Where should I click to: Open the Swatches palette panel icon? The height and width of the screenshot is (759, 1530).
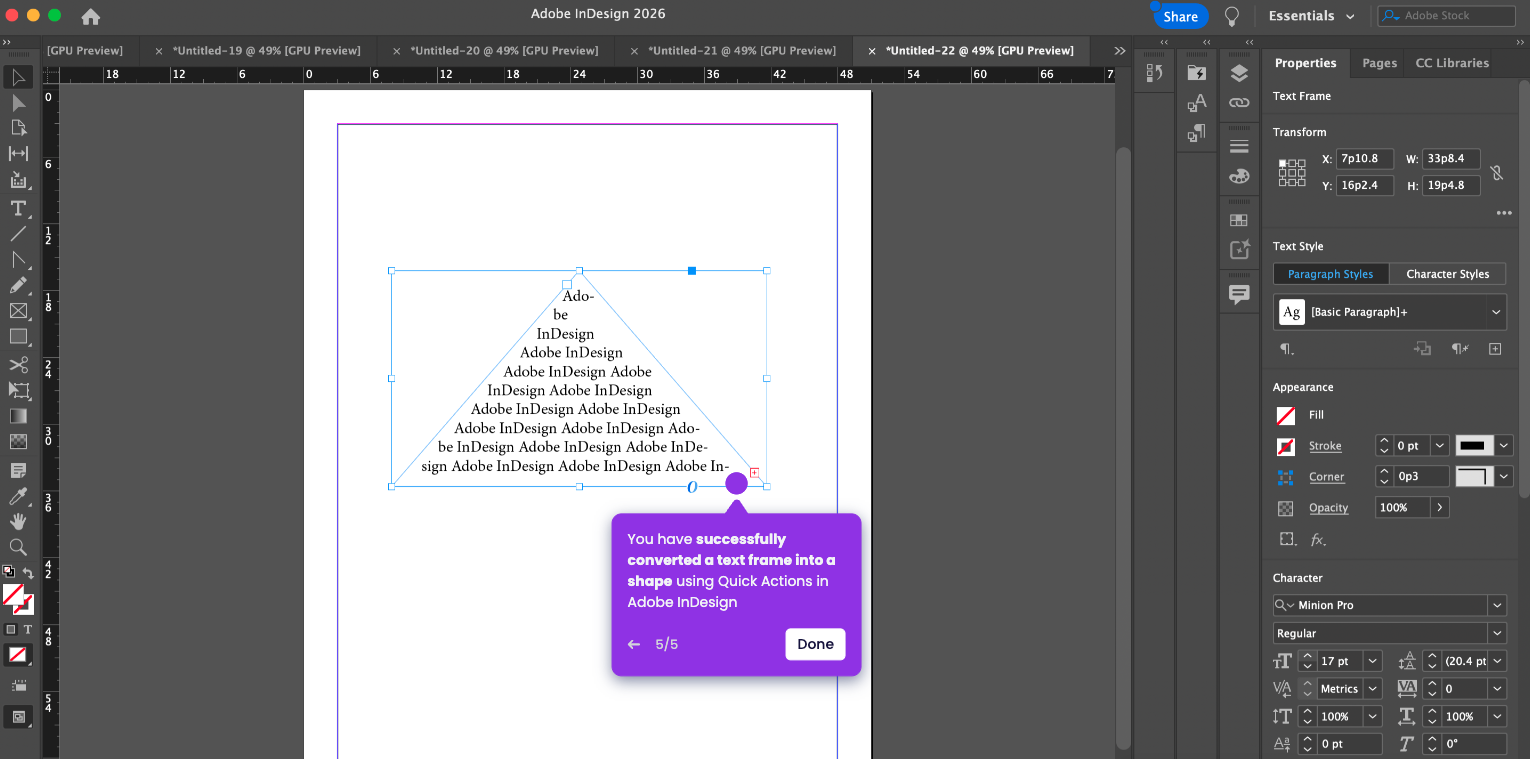(x=1239, y=176)
